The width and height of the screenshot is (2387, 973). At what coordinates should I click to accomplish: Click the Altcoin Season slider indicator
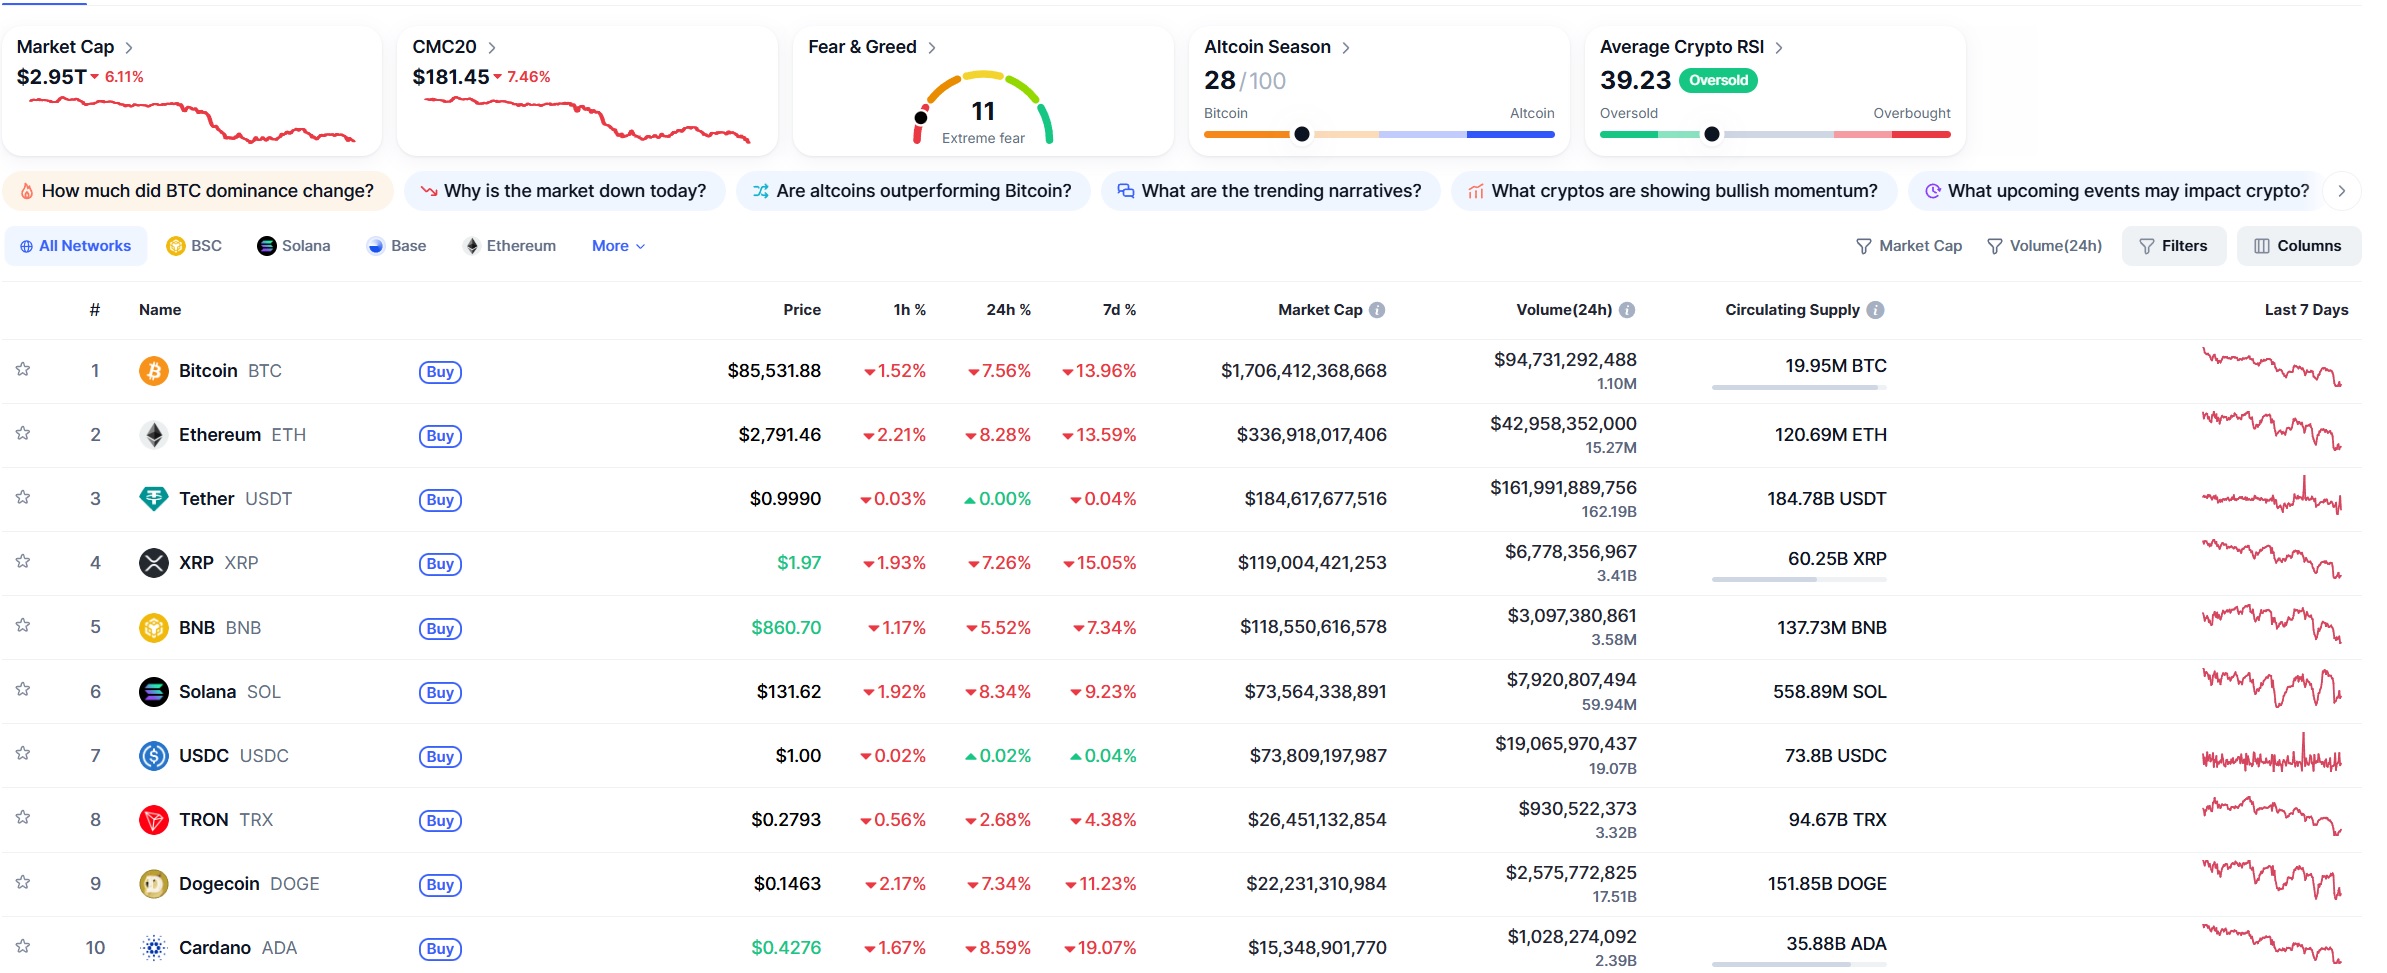1301,134
